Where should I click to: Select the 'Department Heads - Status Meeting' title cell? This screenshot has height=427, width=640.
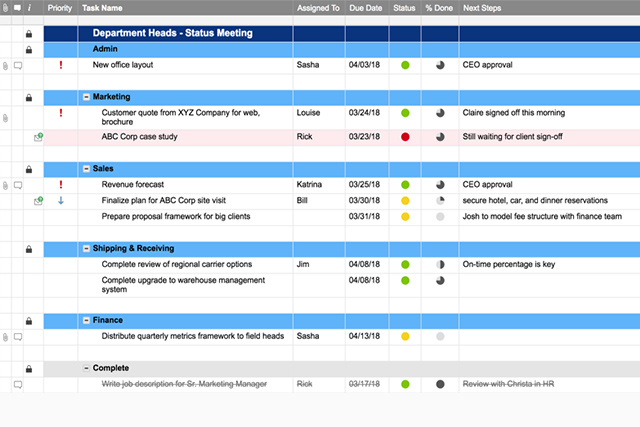point(185,33)
